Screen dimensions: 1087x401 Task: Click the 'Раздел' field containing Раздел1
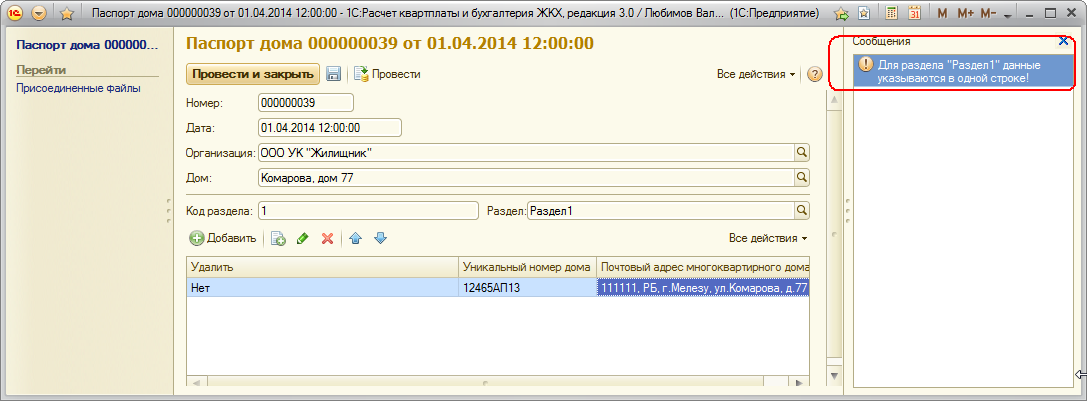coord(661,210)
